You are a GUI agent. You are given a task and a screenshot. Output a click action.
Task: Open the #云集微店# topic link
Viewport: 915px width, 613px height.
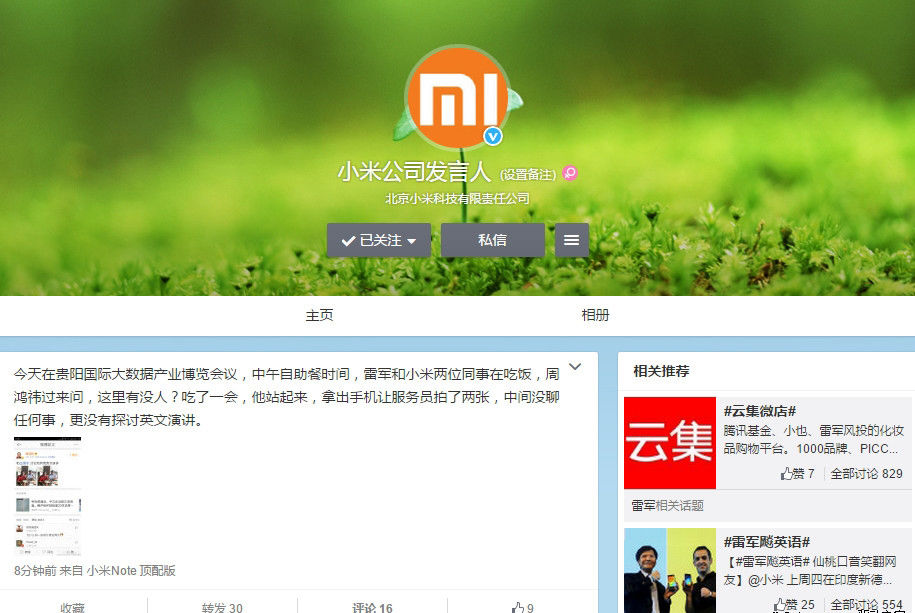click(760, 410)
